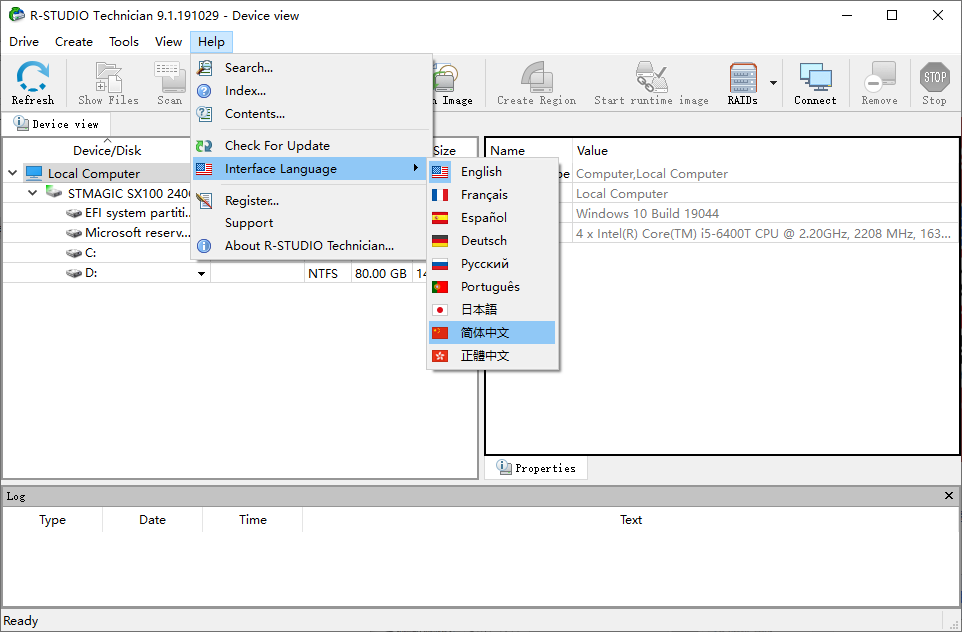Collapse the Local Computer tree node
This screenshot has width=962, height=632.
(x=13, y=173)
